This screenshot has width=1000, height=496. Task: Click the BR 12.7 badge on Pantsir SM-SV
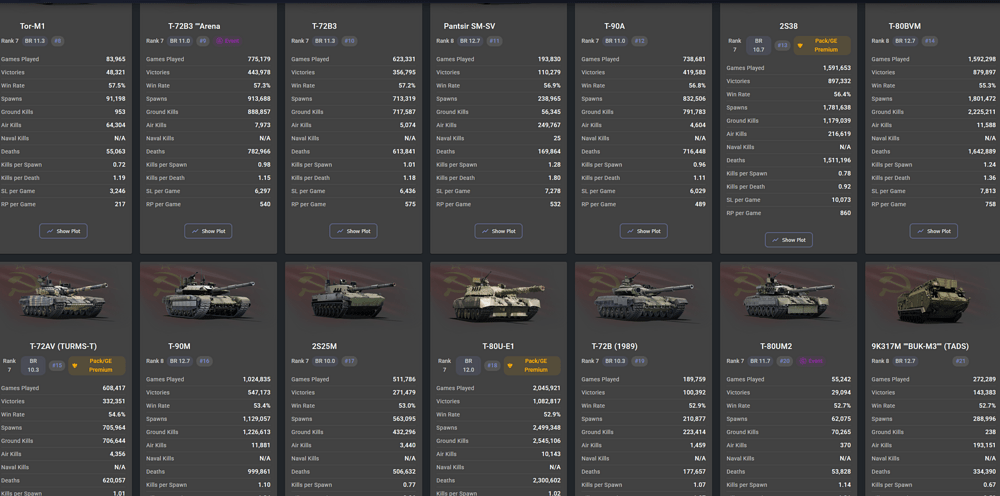(x=470, y=41)
